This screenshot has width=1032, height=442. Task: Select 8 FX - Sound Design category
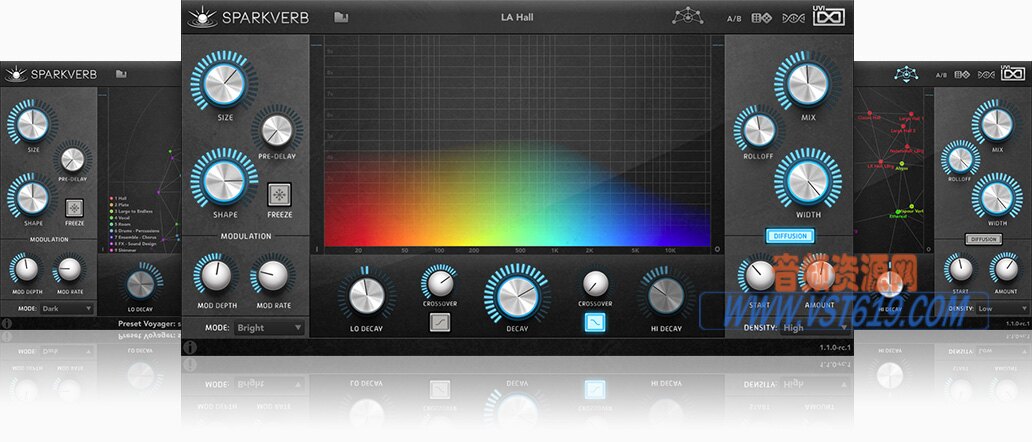(x=134, y=243)
